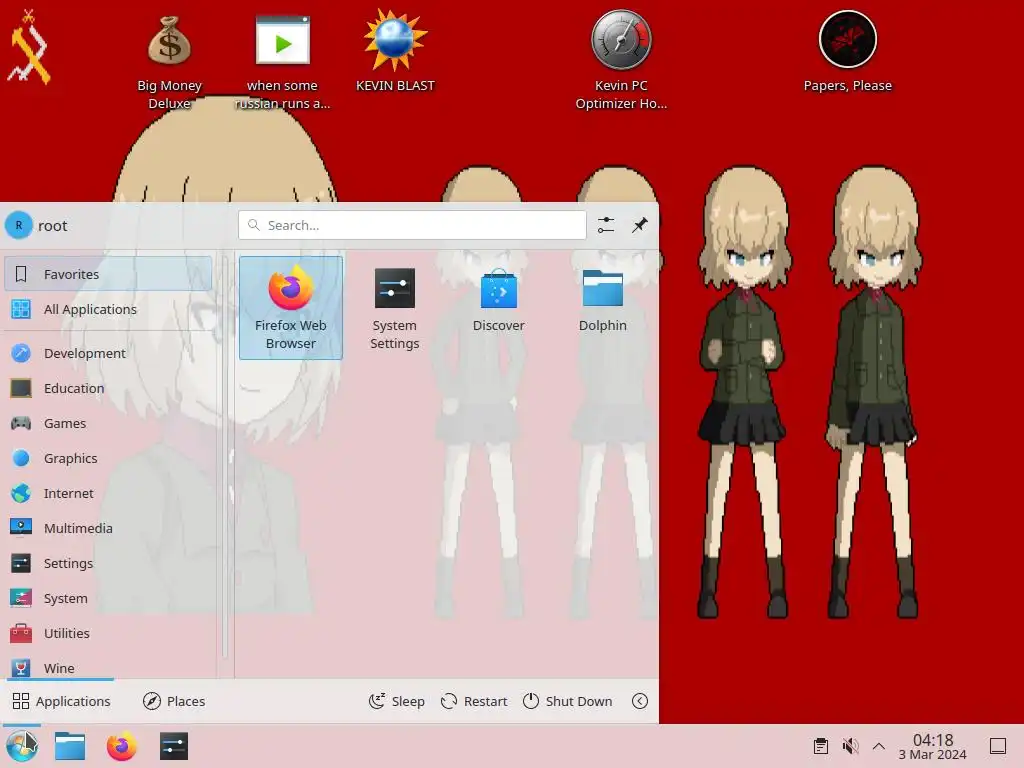
Task: Open the Education category
Action: click(x=108, y=388)
